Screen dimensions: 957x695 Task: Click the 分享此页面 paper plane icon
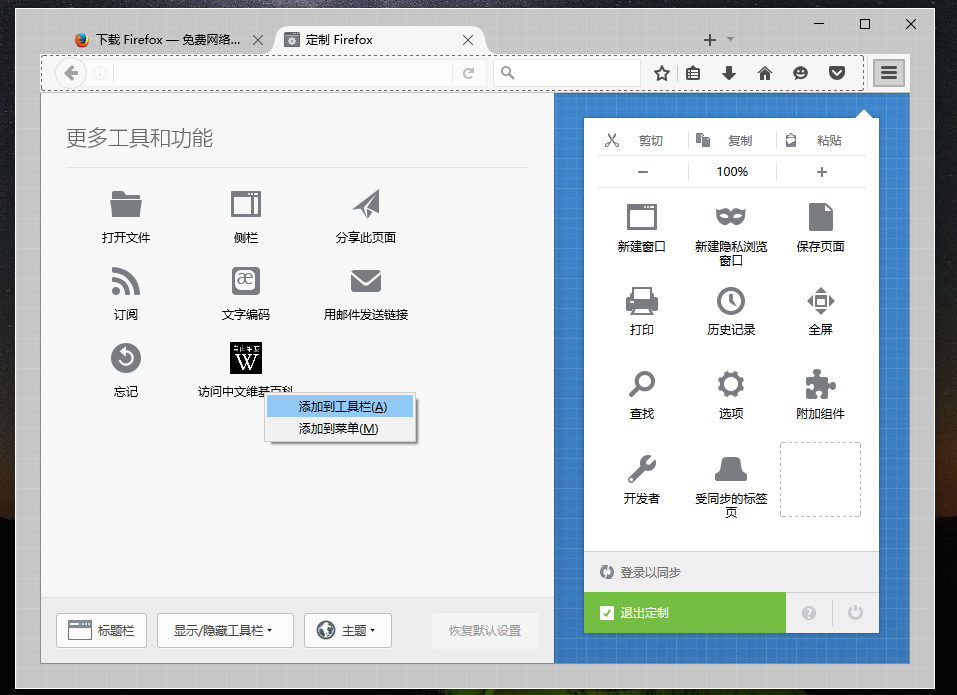366,204
